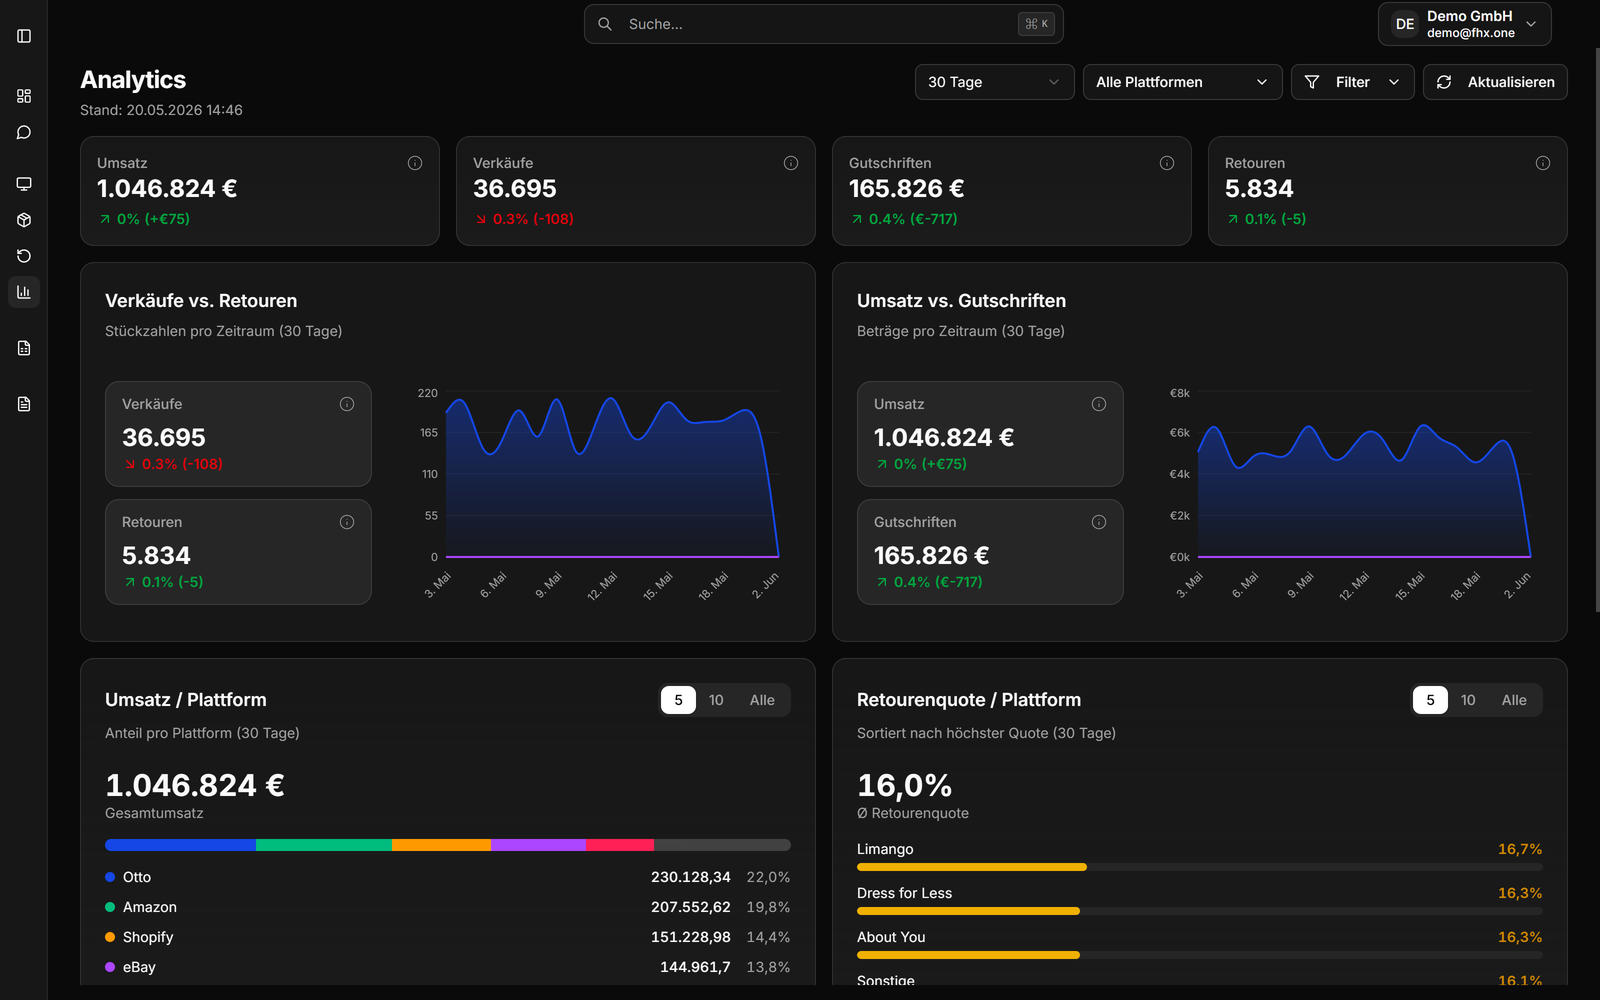Click the Gesamtumsatz label
This screenshot has width=1600, height=1000.
[x=154, y=813]
